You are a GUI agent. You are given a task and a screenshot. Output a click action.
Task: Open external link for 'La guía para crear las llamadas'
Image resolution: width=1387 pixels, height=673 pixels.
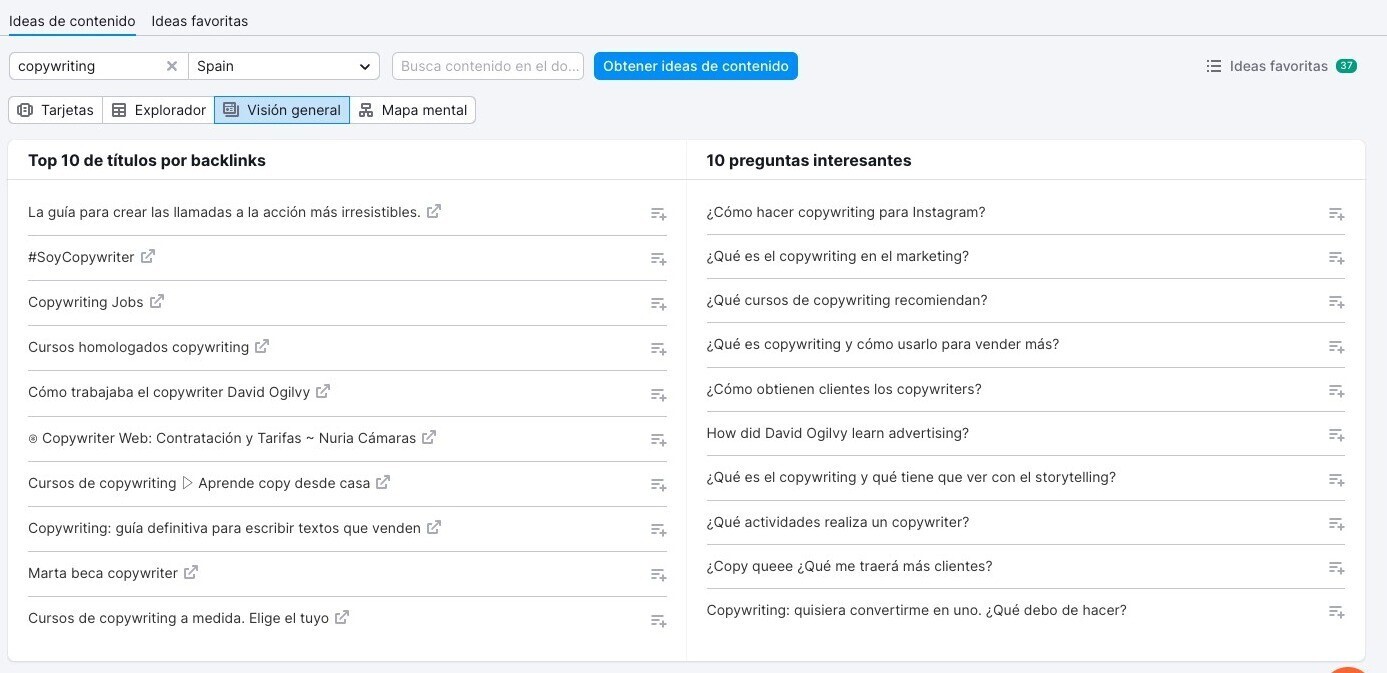(434, 211)
